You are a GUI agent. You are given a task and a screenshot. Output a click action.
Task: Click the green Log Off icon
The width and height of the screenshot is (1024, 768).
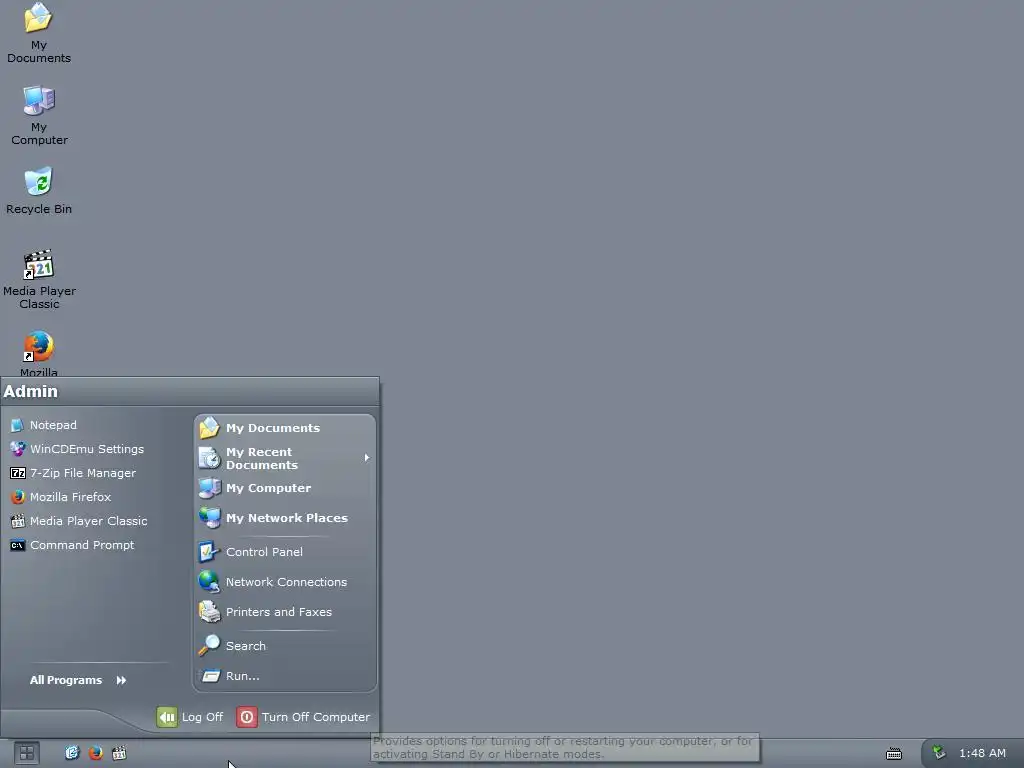(x=167, y=717)
